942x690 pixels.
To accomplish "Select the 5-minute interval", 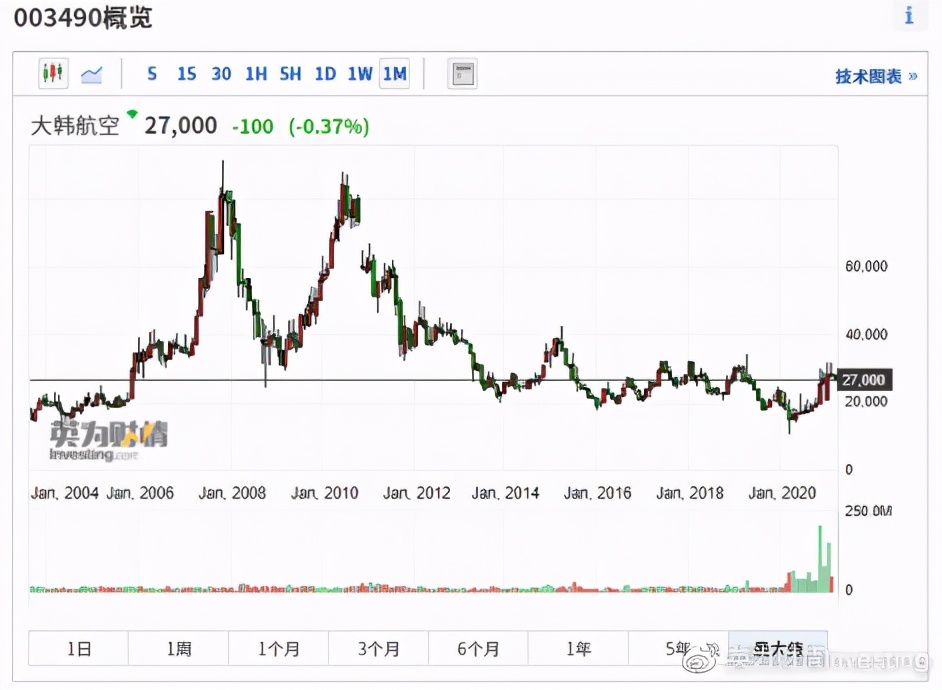I will [x=152, y=74].
